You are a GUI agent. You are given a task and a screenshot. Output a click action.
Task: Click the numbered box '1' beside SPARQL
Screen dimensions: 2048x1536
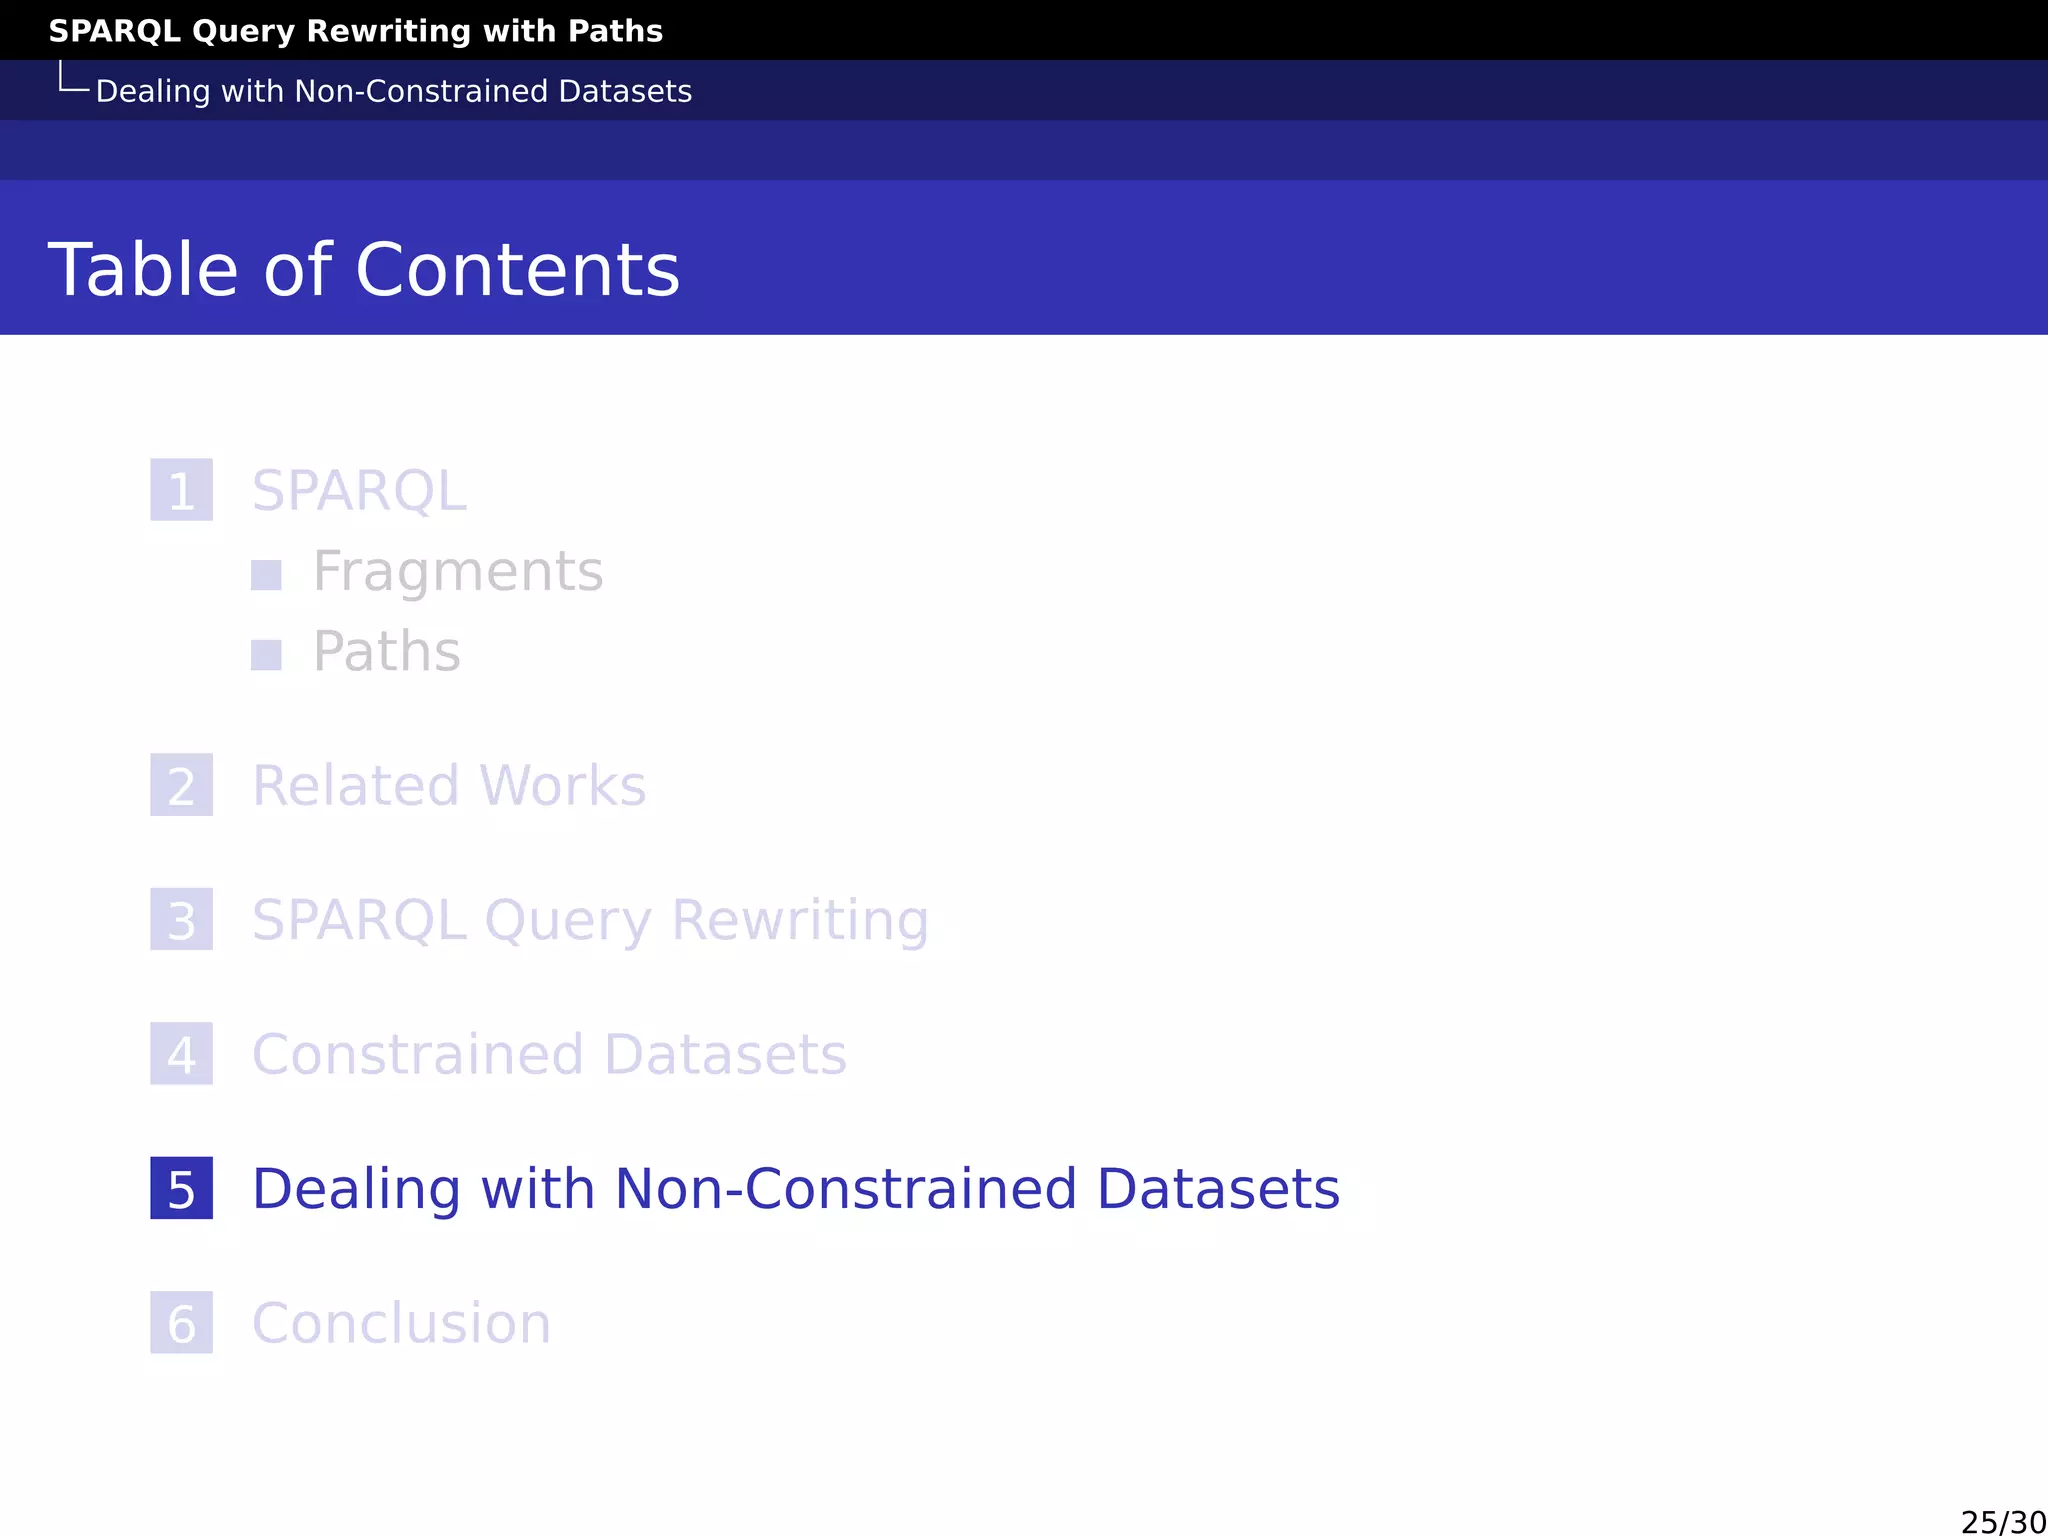pyautogui.click(x=181, y=490)
